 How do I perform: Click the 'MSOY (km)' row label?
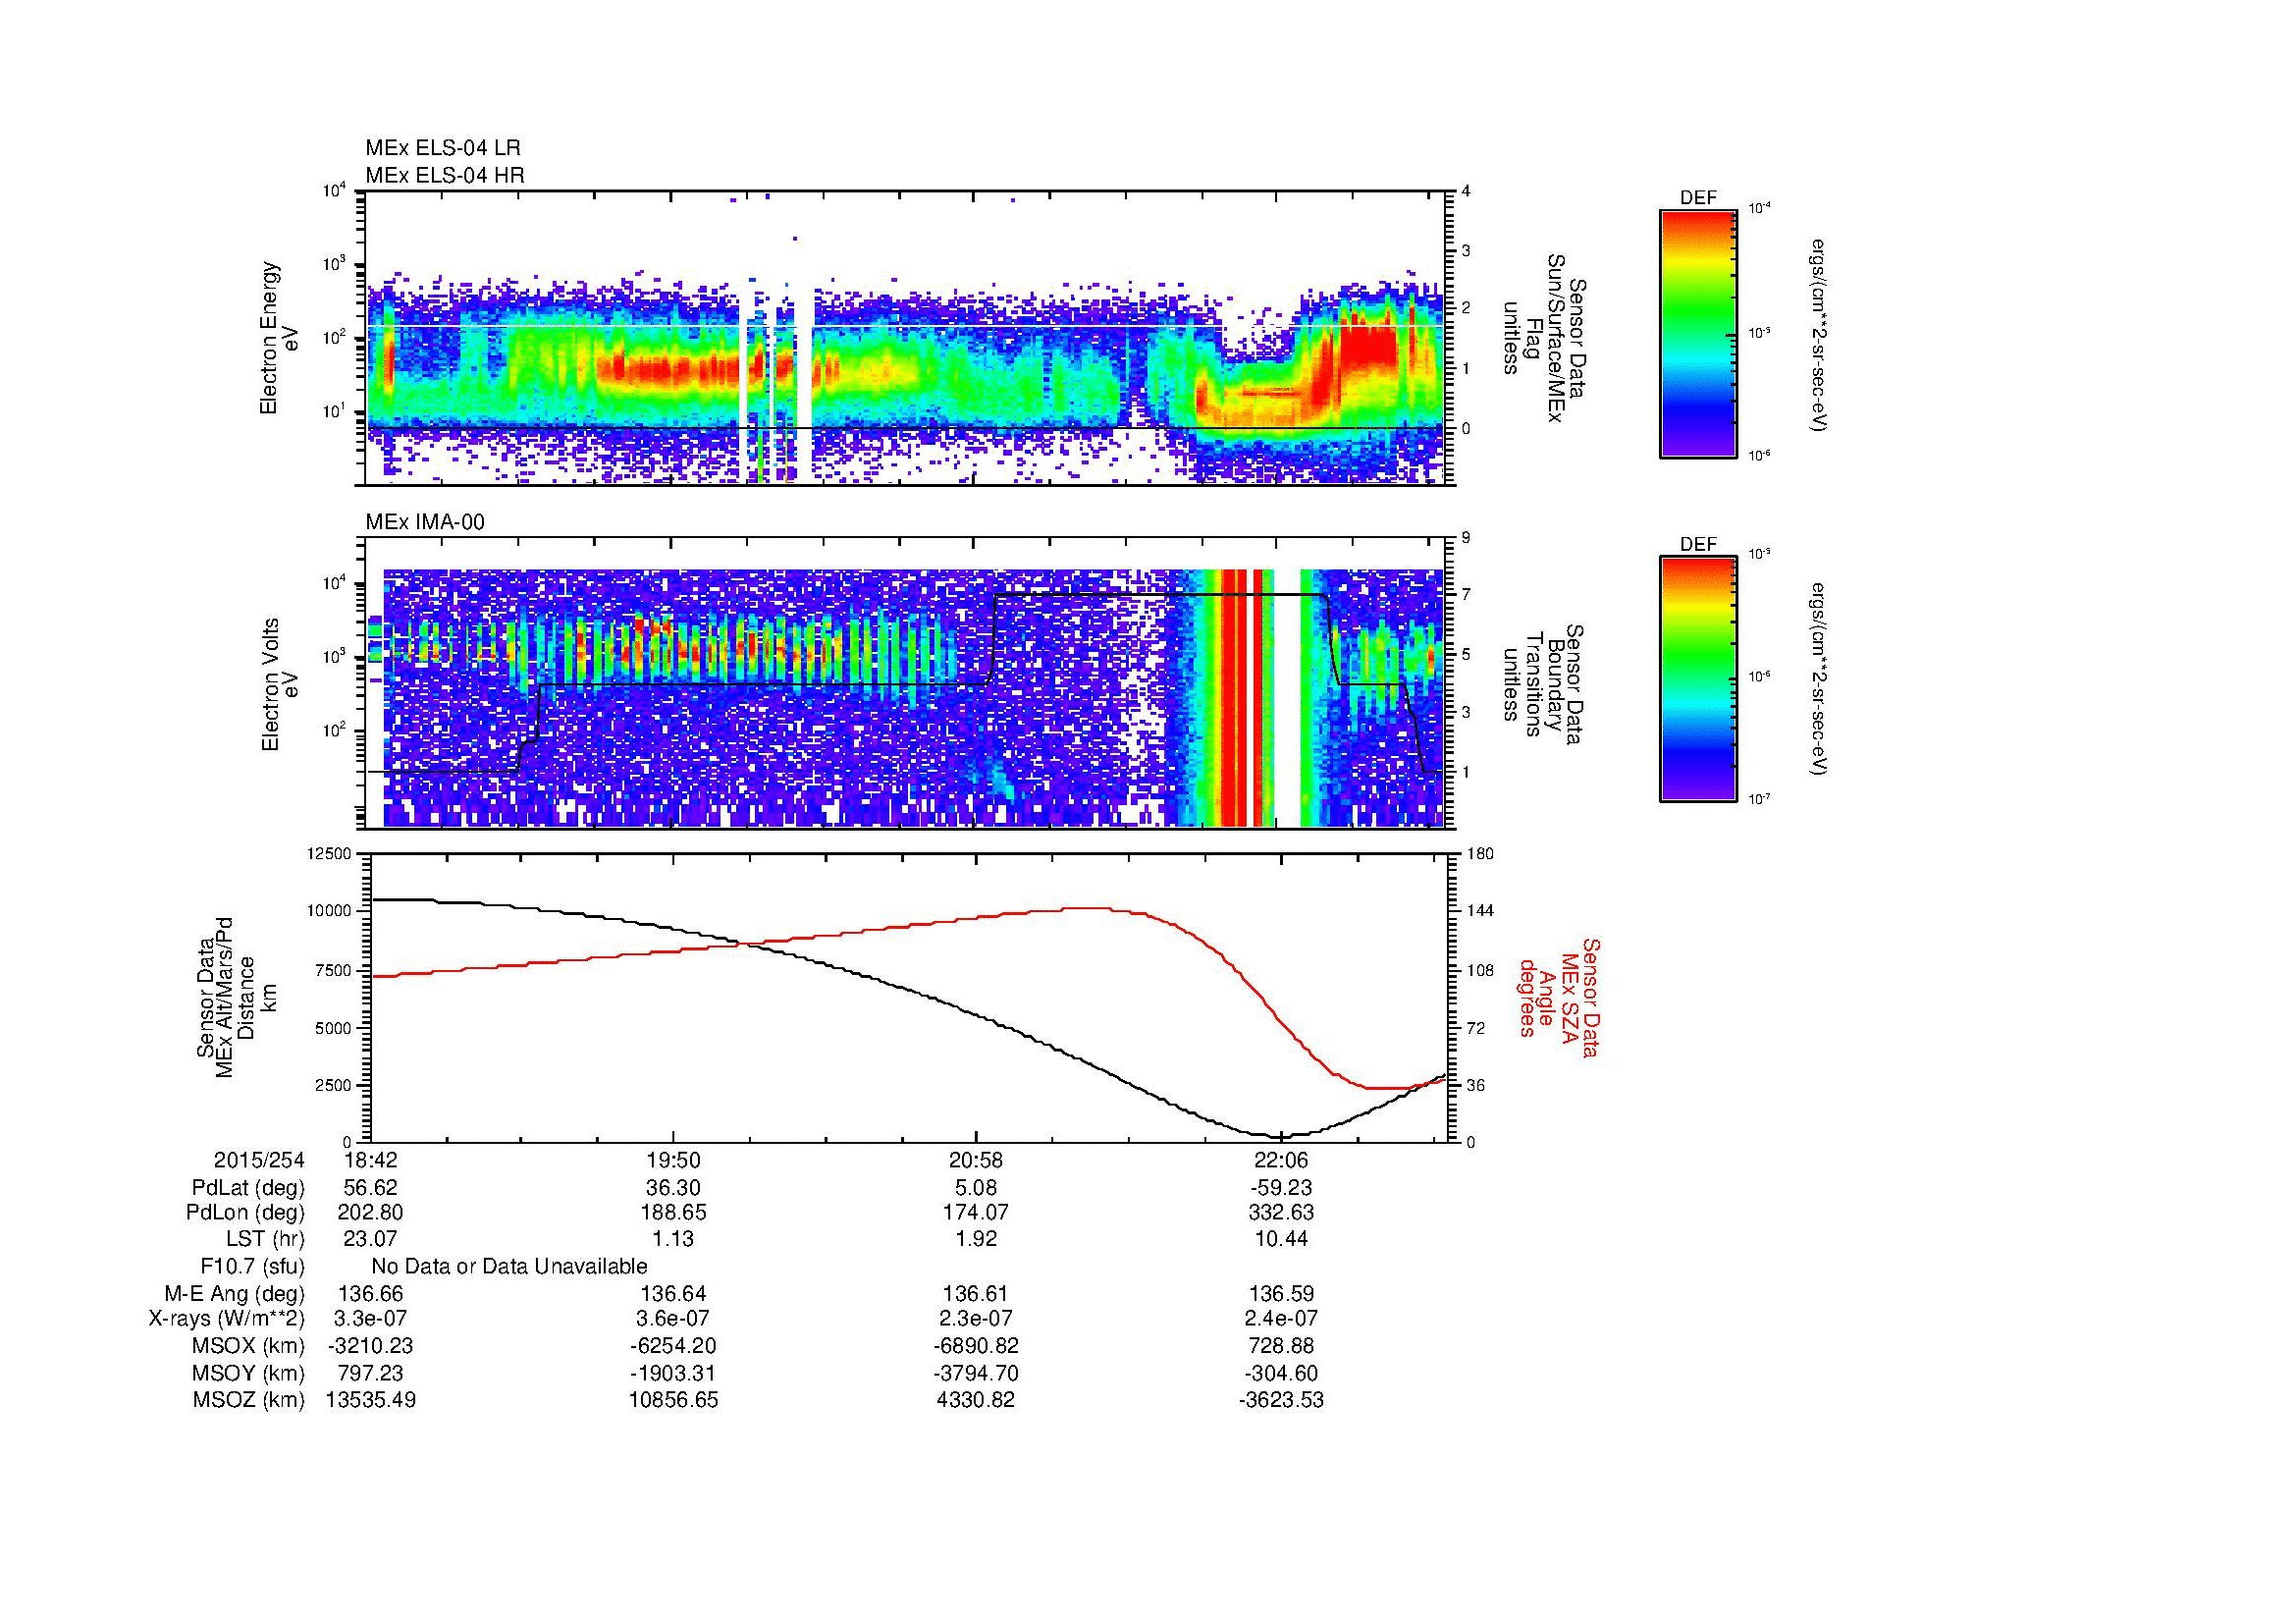248,1373
